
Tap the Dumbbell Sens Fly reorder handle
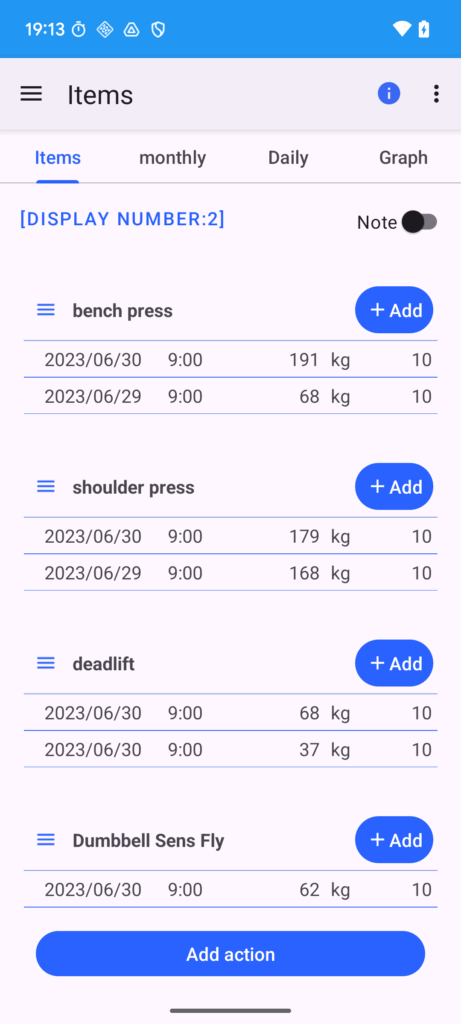(x=46, y=840)
